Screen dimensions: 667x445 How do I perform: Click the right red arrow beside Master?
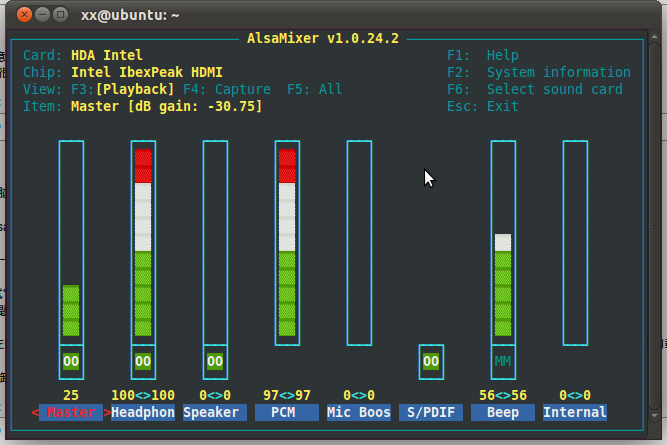click(107, 412)
